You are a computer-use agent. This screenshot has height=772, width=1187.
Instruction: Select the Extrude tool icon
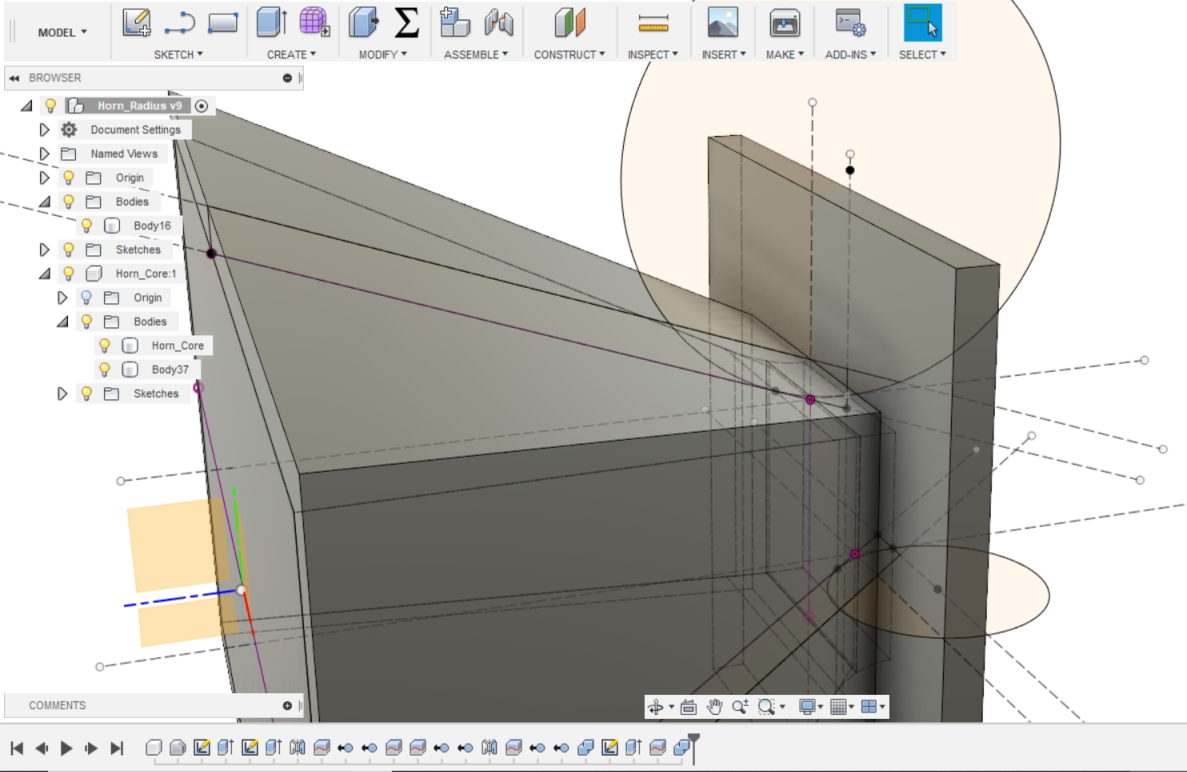(270, 22)
